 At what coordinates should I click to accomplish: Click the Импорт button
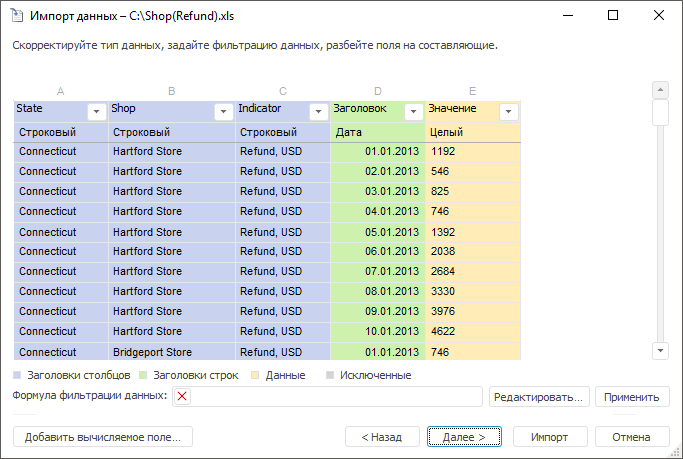tap(550, 437)
